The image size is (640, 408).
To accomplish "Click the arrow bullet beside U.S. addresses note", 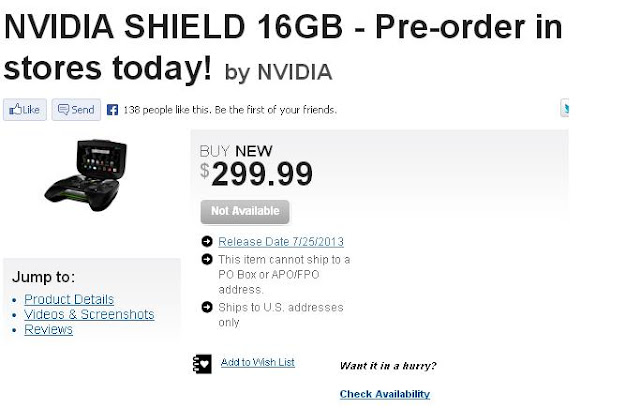I will pos(206,307).
